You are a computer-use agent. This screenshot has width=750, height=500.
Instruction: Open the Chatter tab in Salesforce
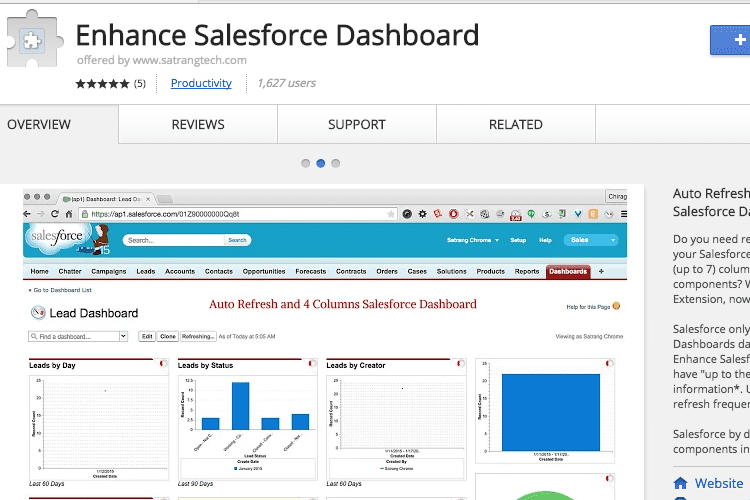tap(70, 271)
